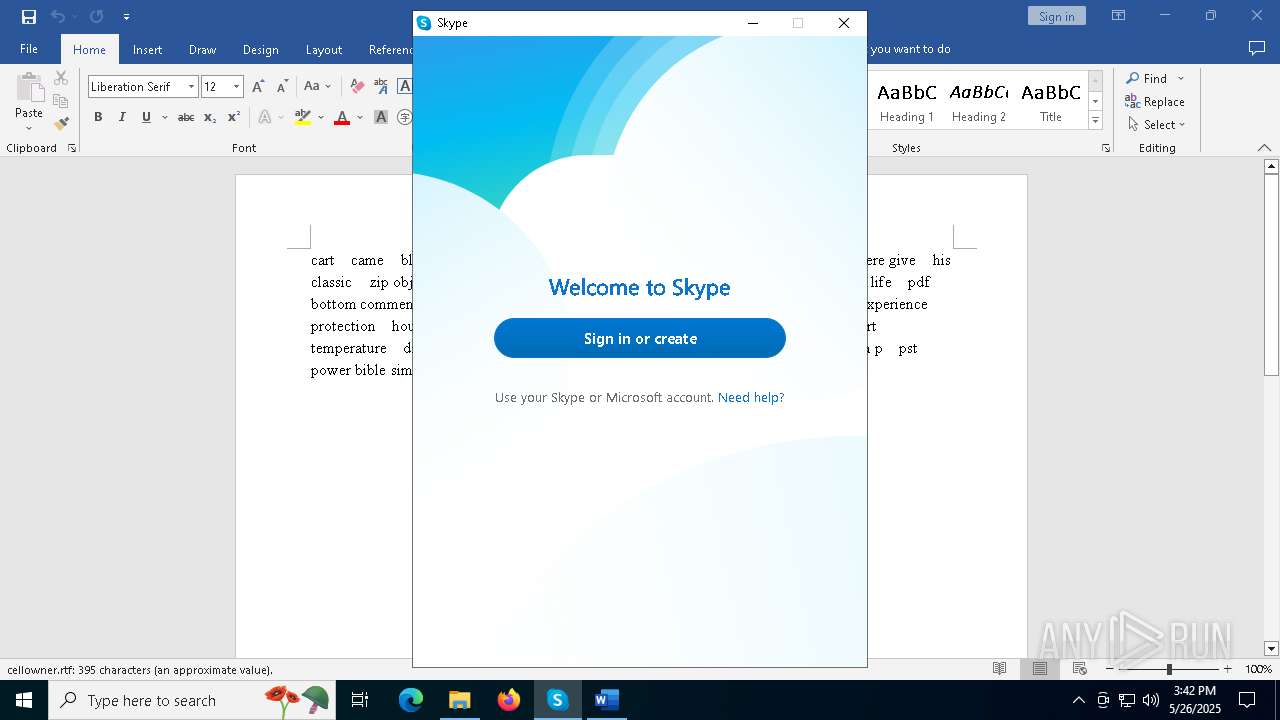Select the Format Painter brush
The width and height of the screenshot is (1280, 720).
(x=61, y=124)
